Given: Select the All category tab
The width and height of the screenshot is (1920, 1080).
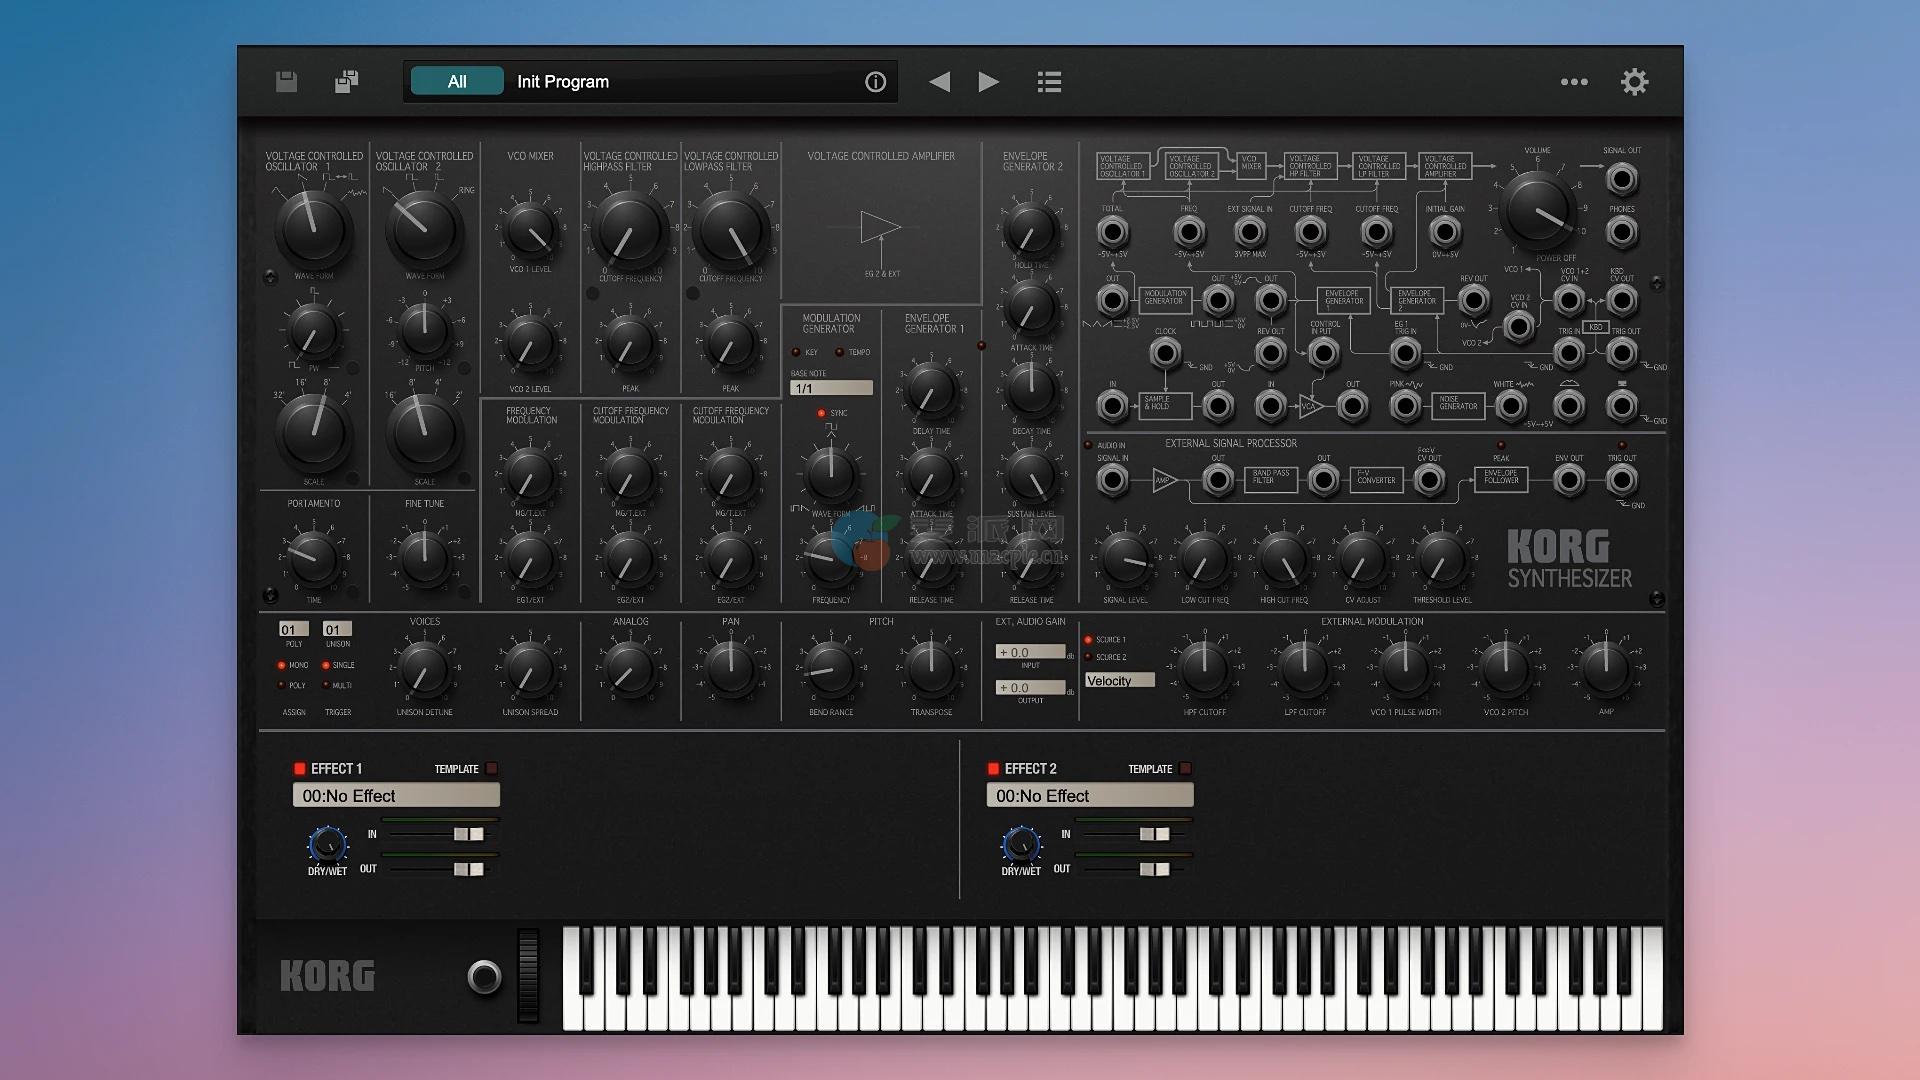Looking at the screenshot, I should click(457, 82).
